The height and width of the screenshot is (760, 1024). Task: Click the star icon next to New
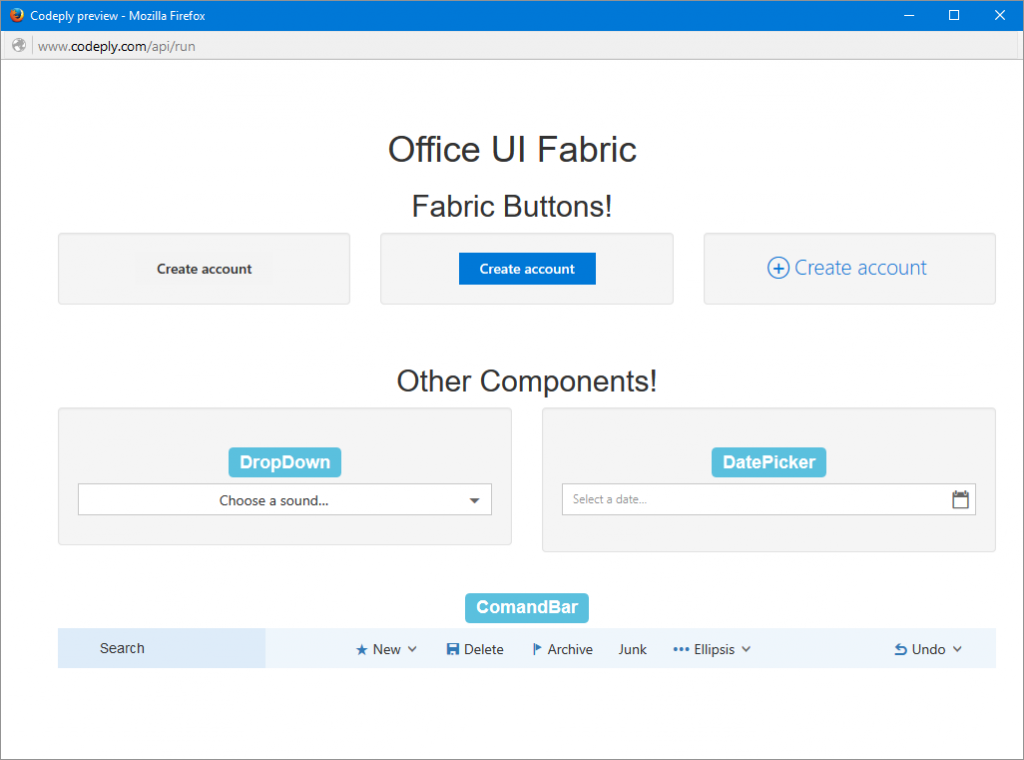tap(361, 650)
